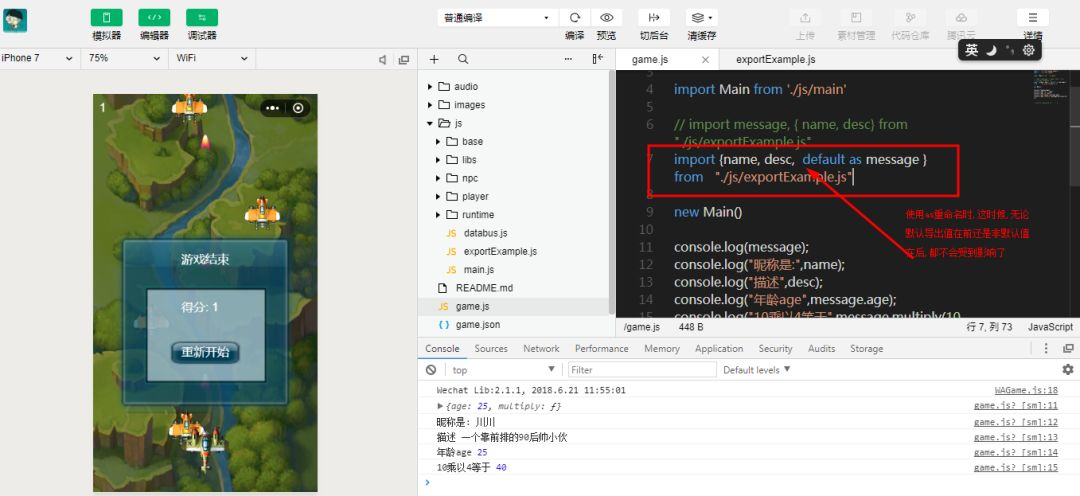The width and height of the screenshot is (1080, 496).
Task: Undock the devtools panel icon
Action: click(x=1068, y=349)
